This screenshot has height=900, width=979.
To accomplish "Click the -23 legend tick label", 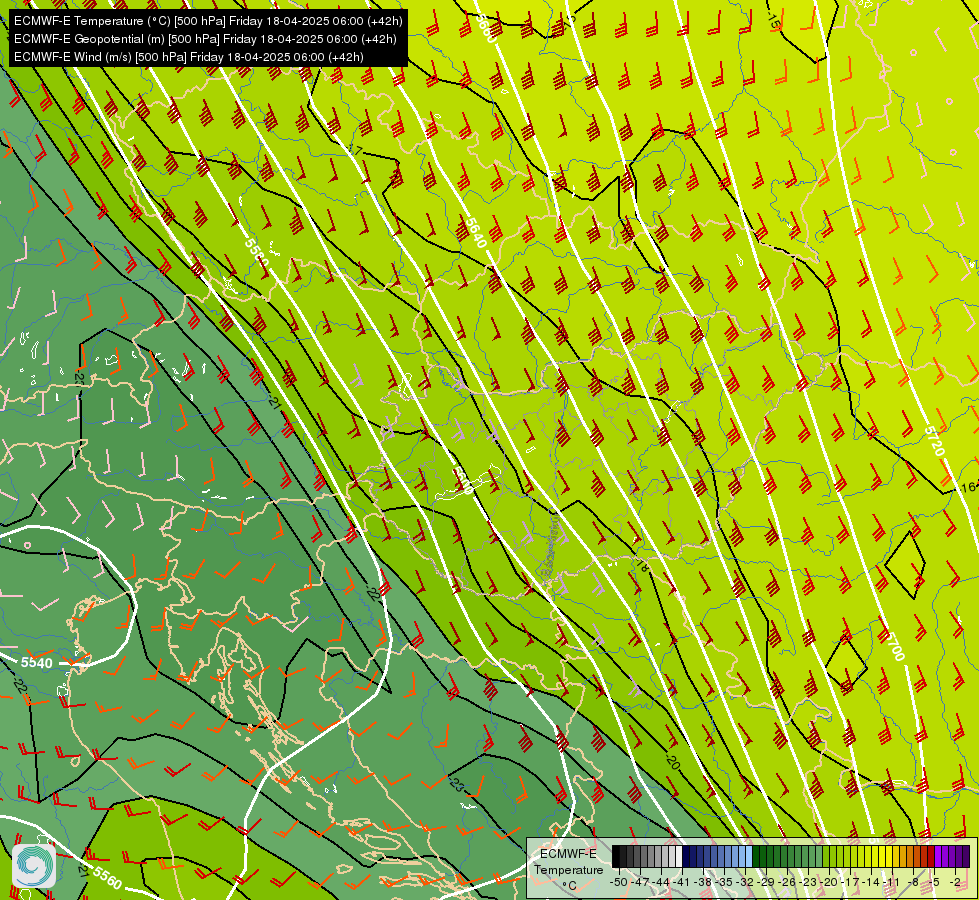I will tap(808, 882).
